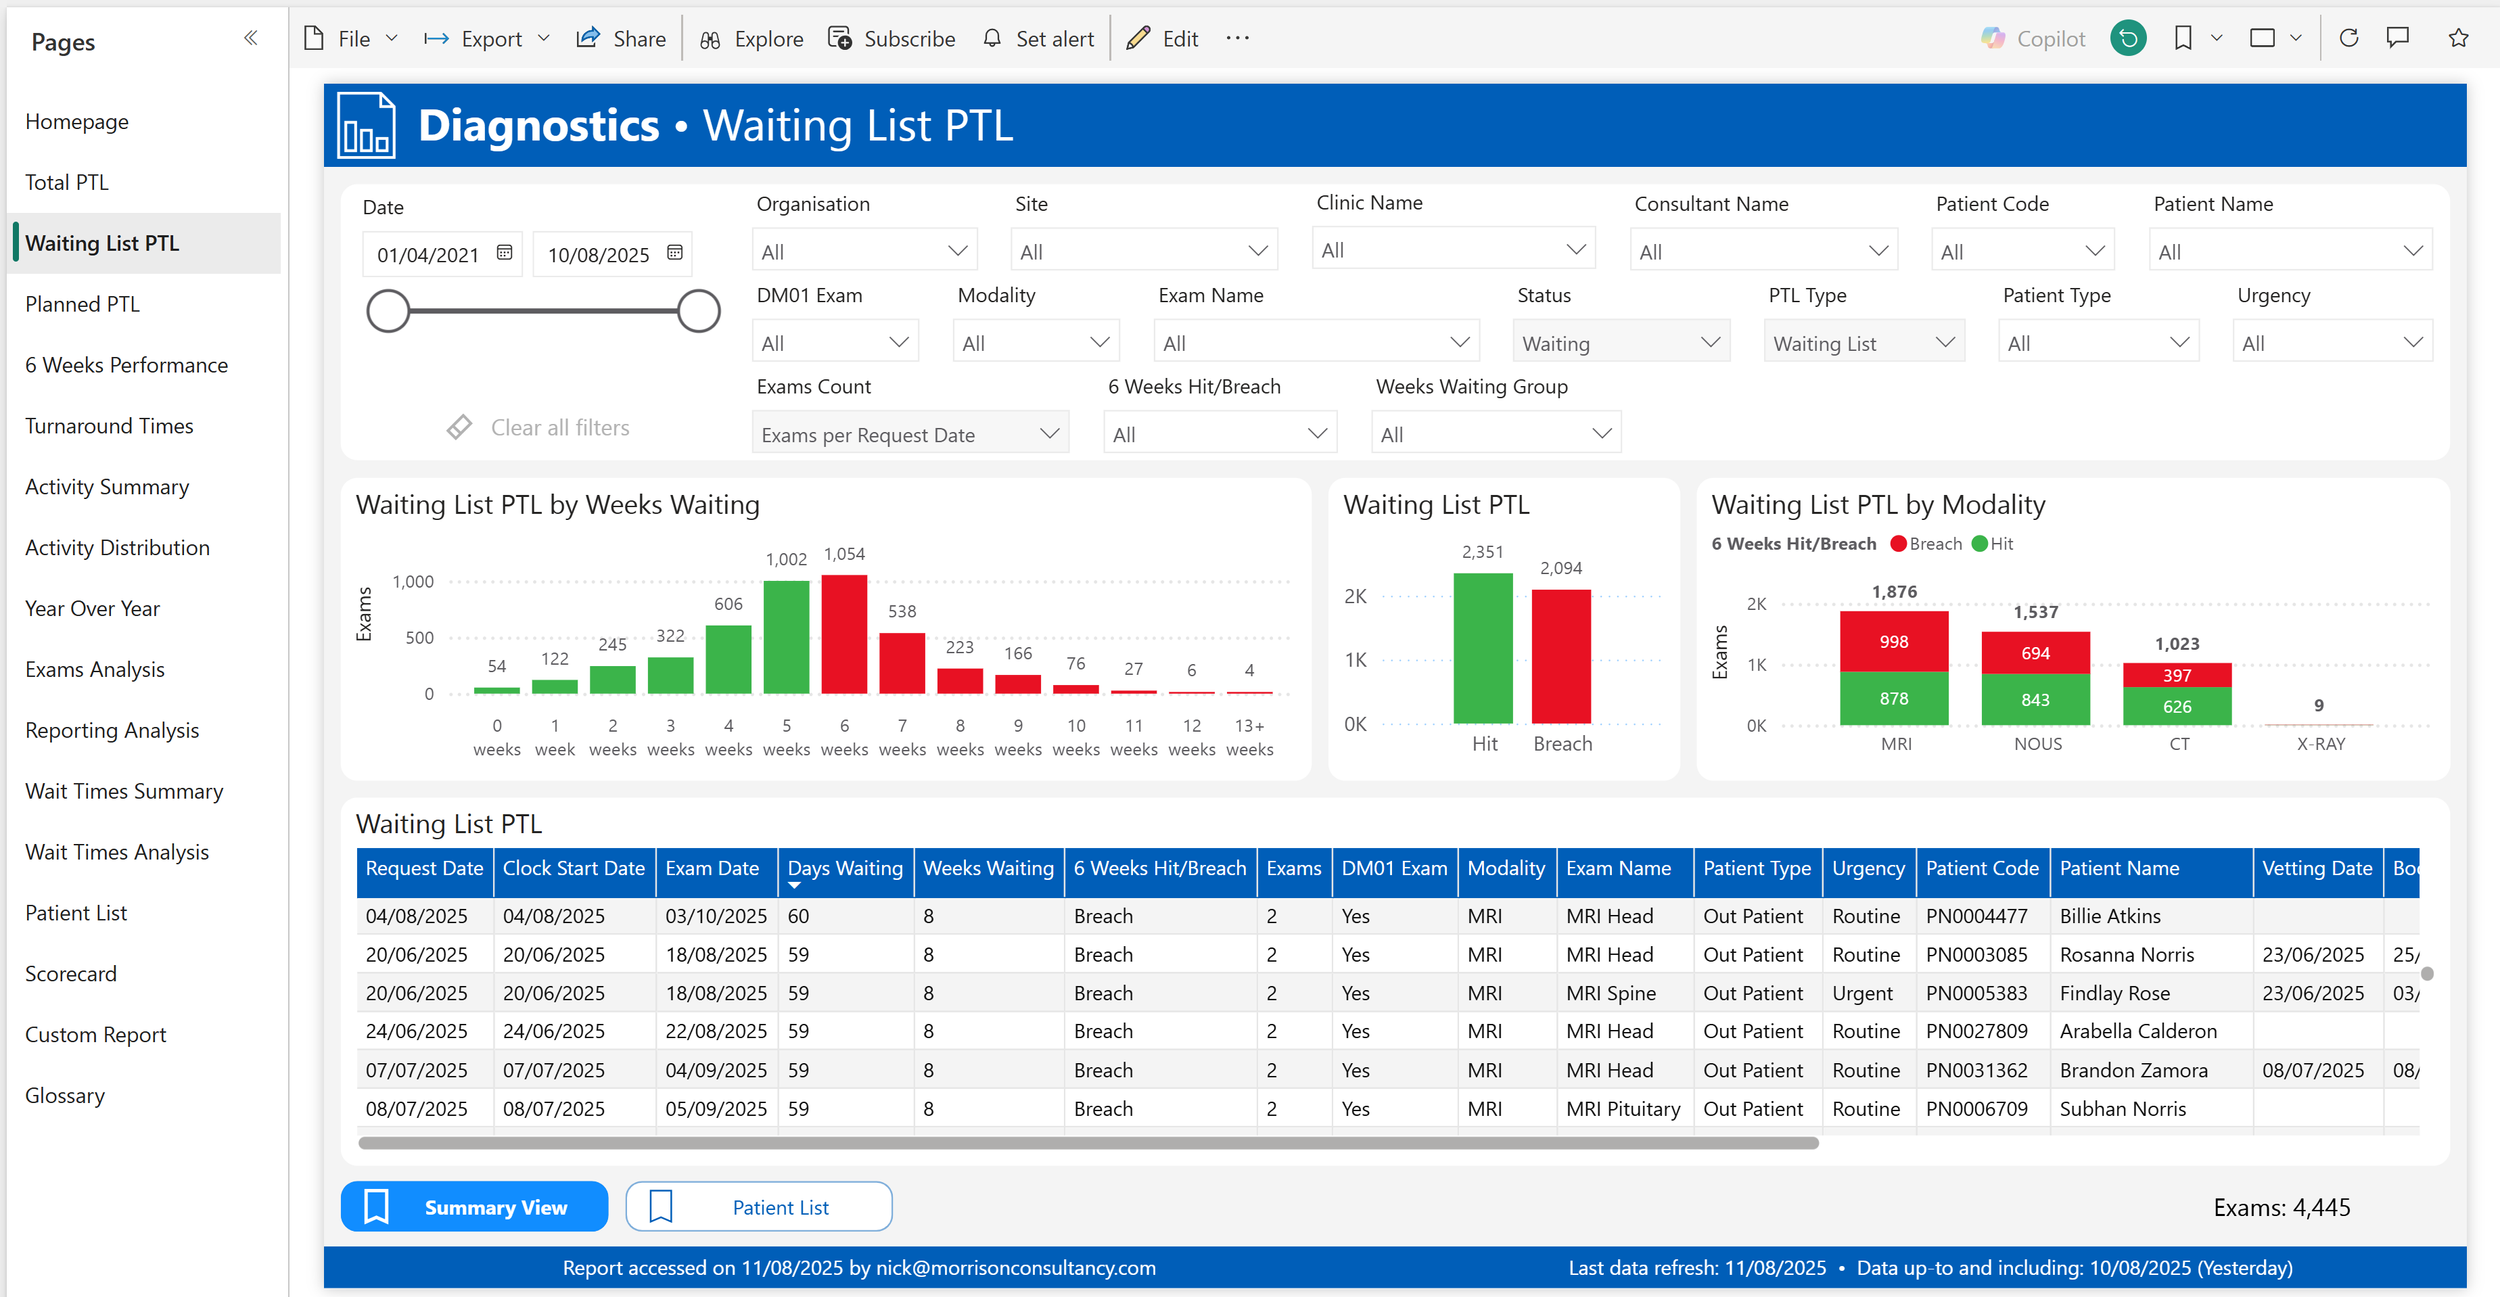Click the Clear all filters eraser icon
Viewport: 2500px width, 1297px height.
[x=459, y=427]
